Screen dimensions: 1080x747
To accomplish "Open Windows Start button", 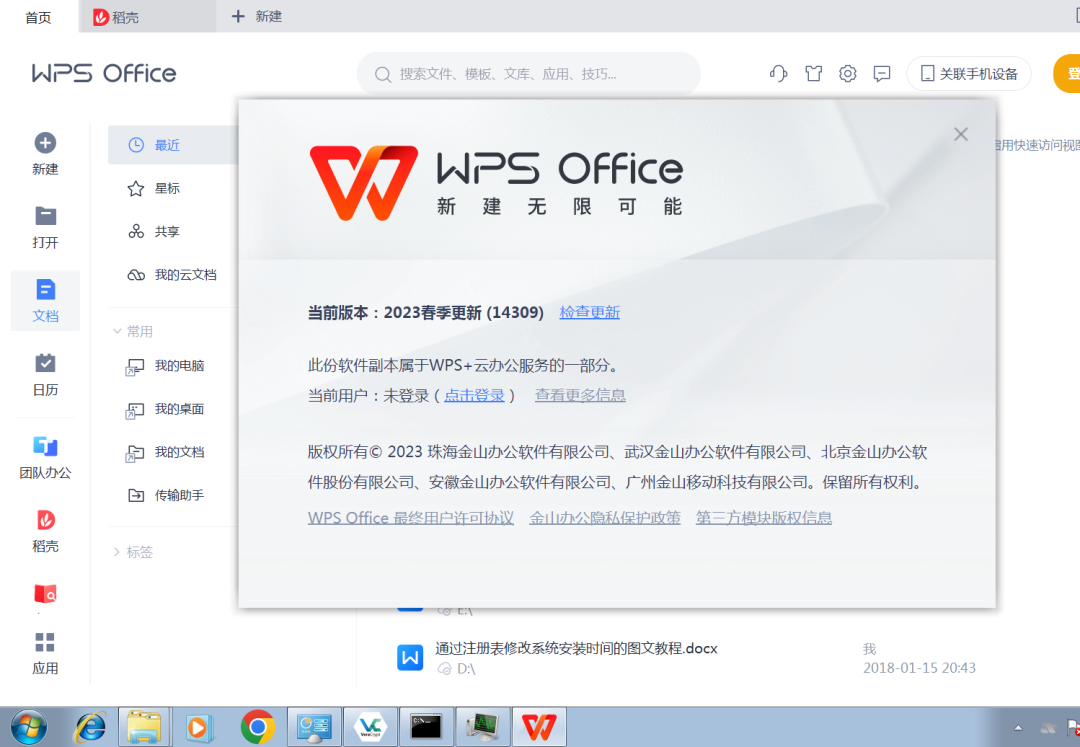I will [x=29, y=727].
